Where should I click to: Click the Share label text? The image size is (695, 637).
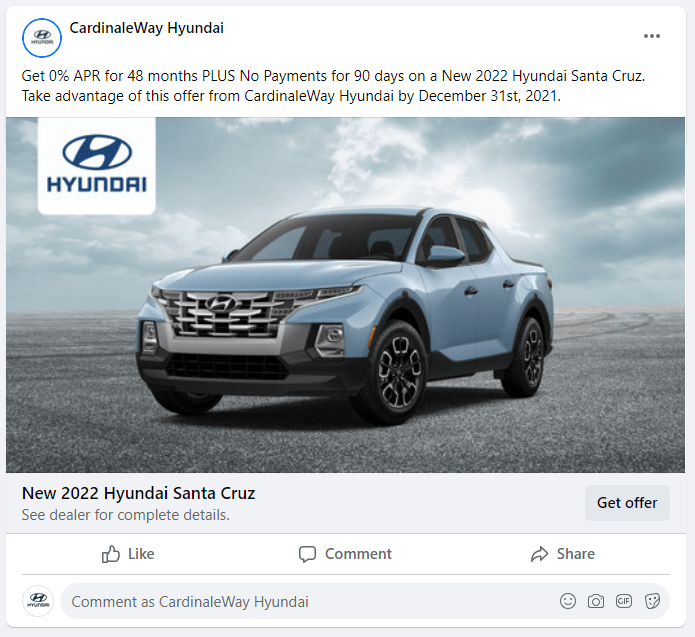point(576,554)
